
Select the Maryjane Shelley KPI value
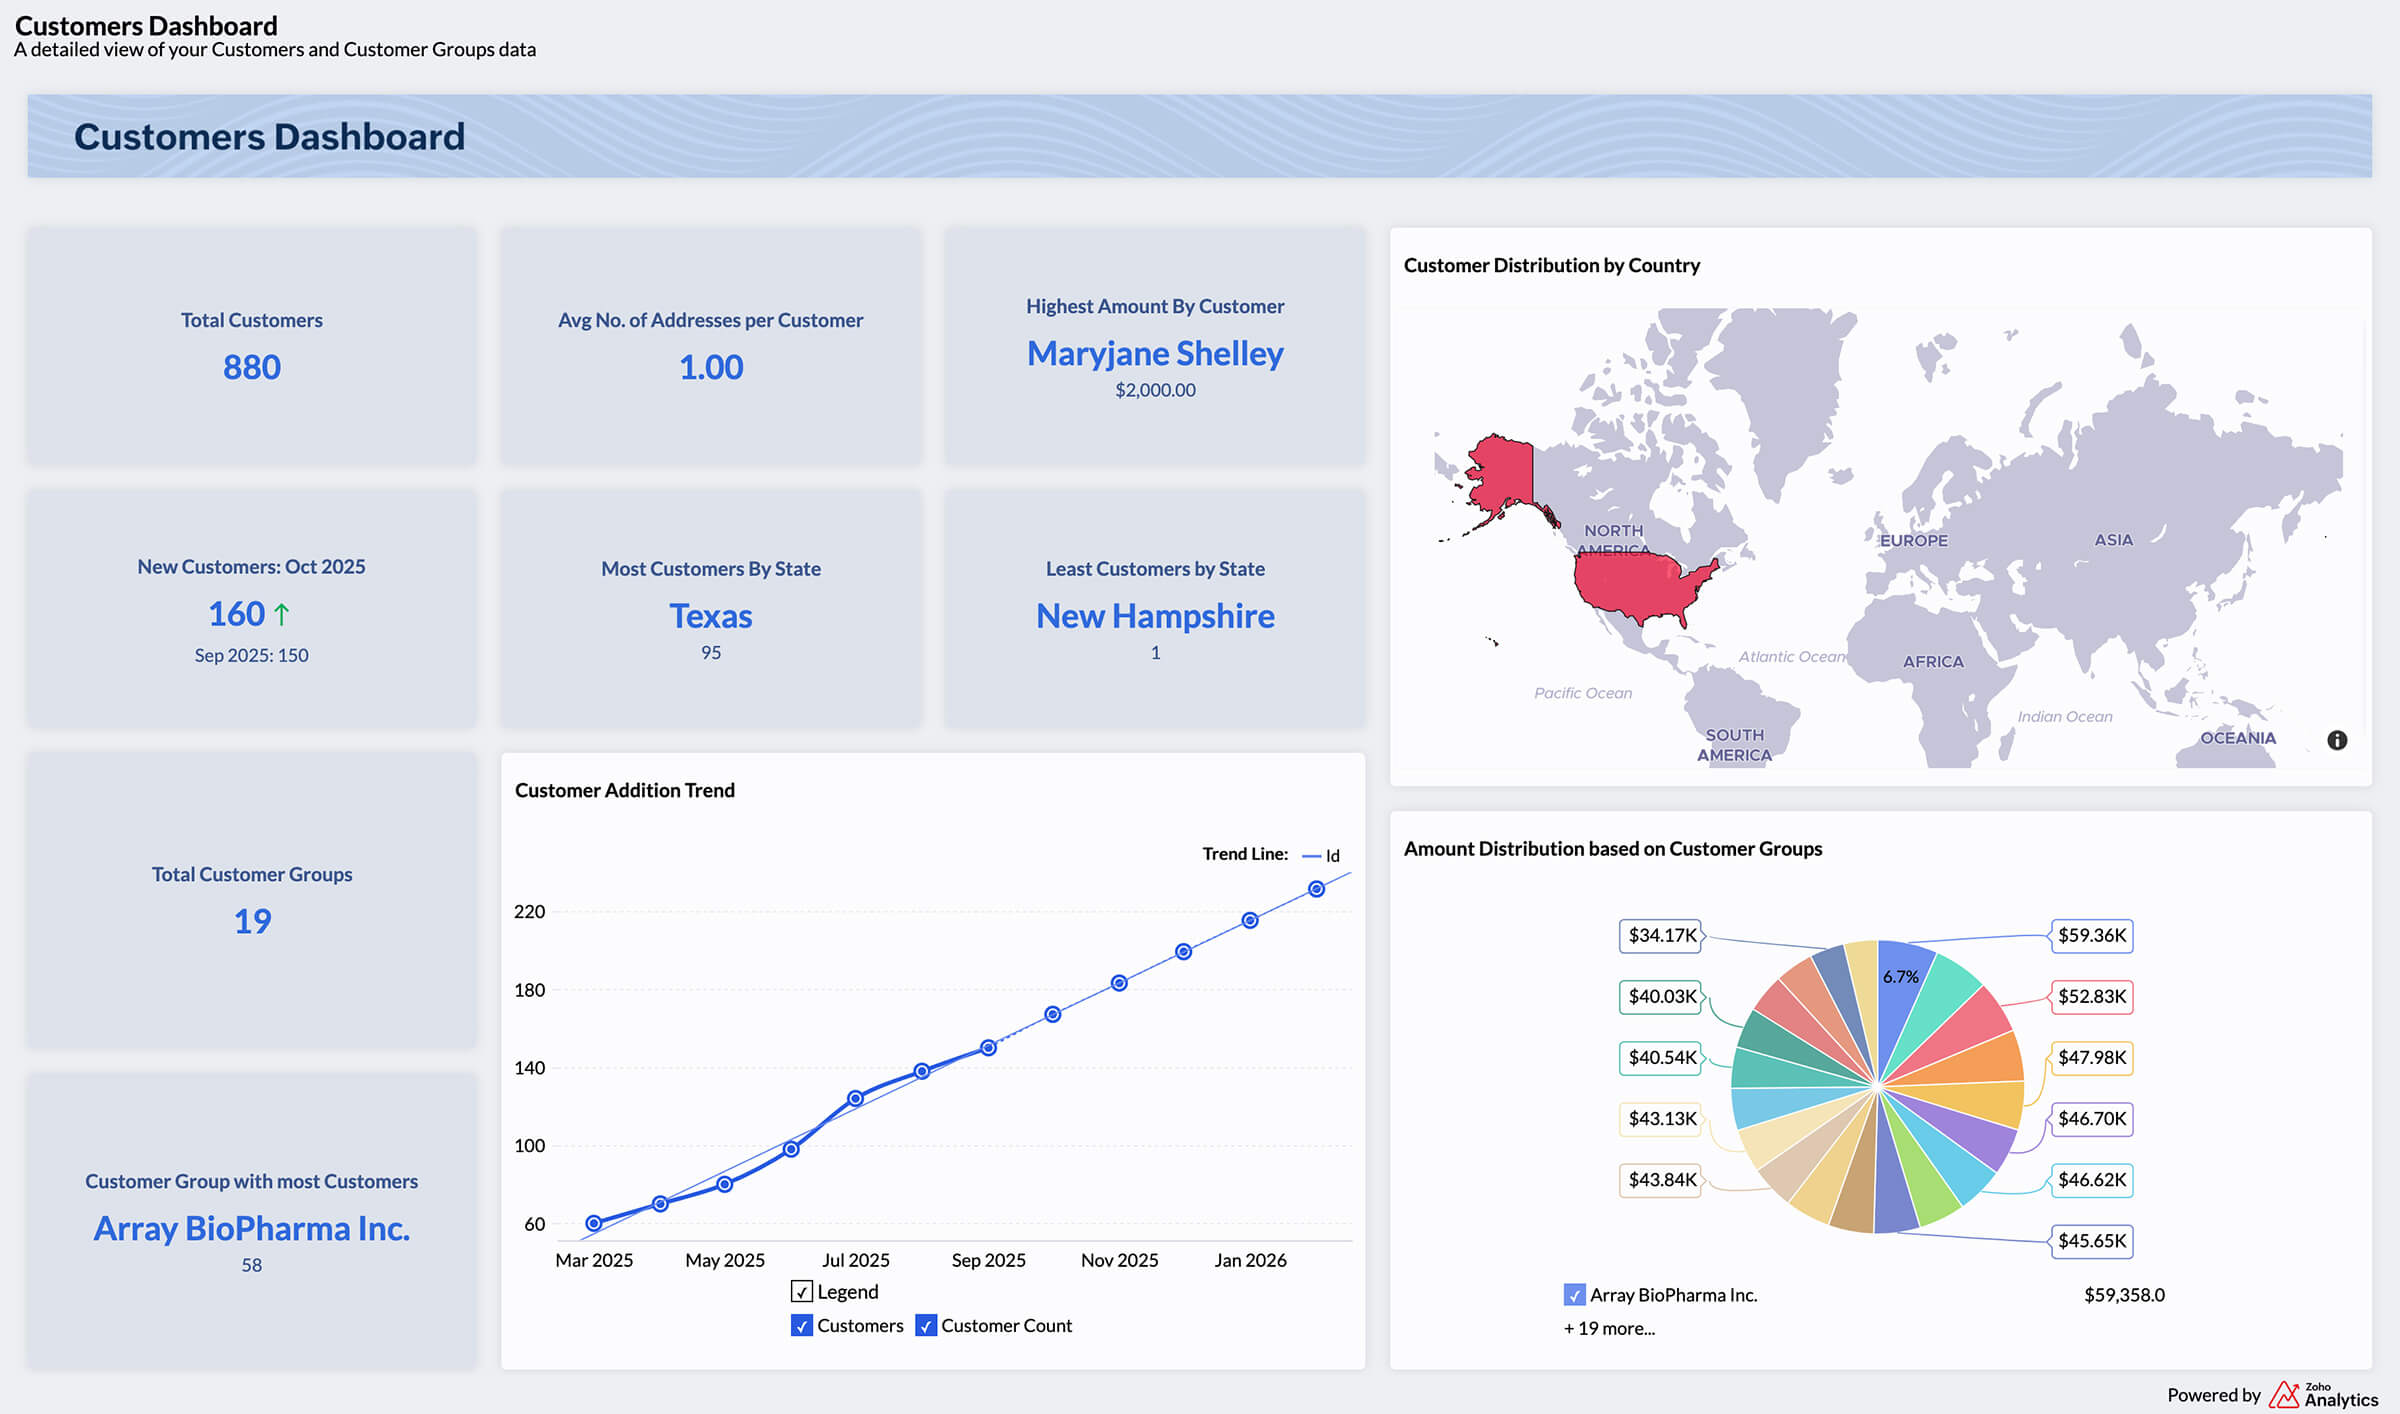click(x=1155, y=353)
